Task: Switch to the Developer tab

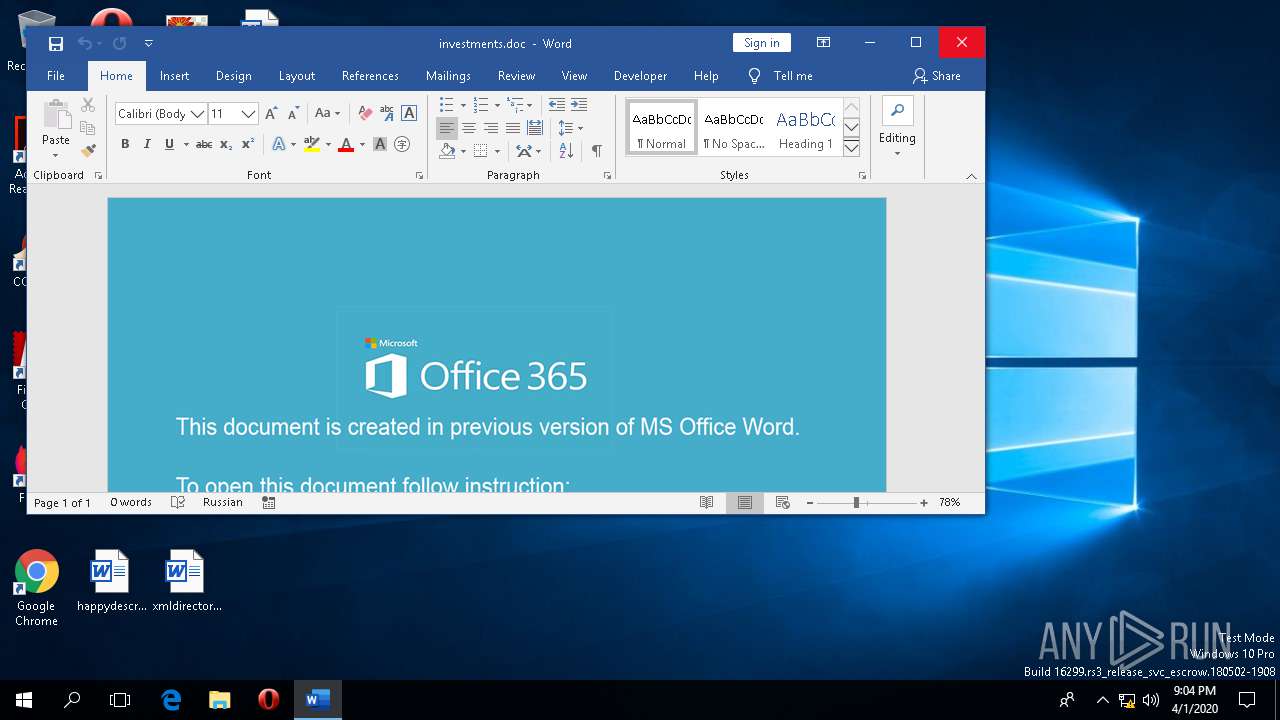Action: [x=640, y=76]
